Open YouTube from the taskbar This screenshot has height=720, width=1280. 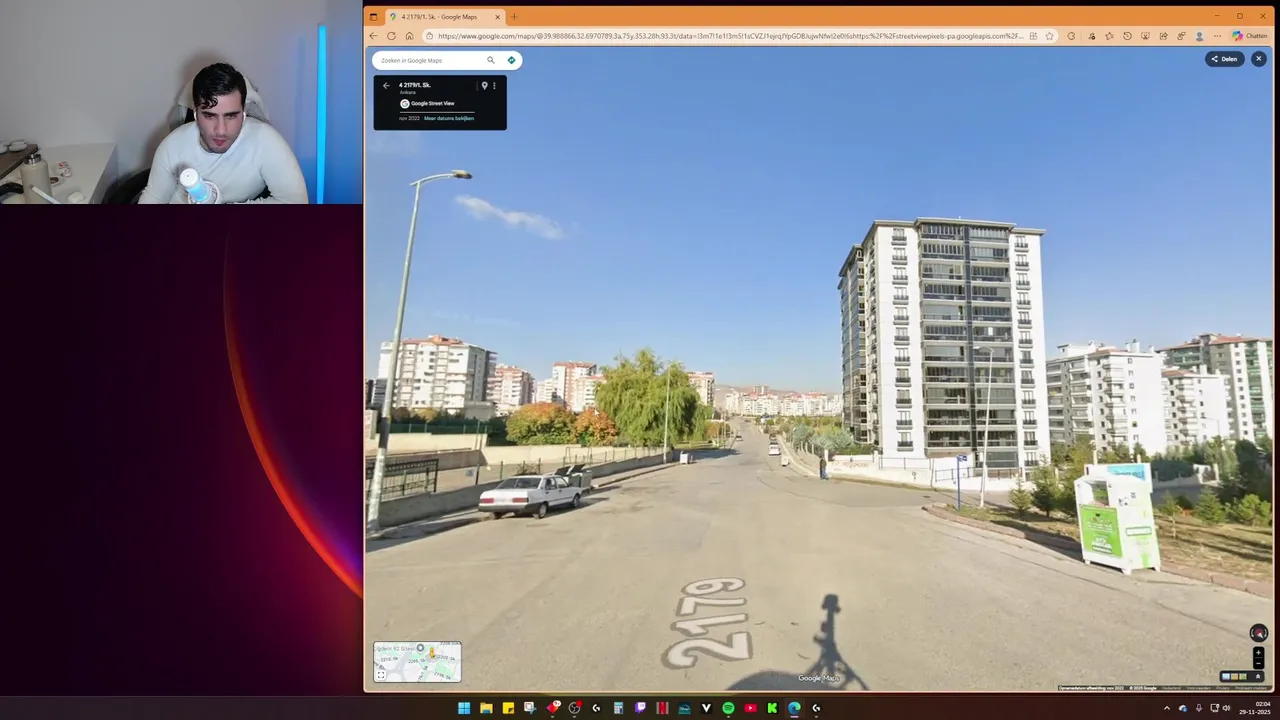pyautogui.click(x=750, y=708)
